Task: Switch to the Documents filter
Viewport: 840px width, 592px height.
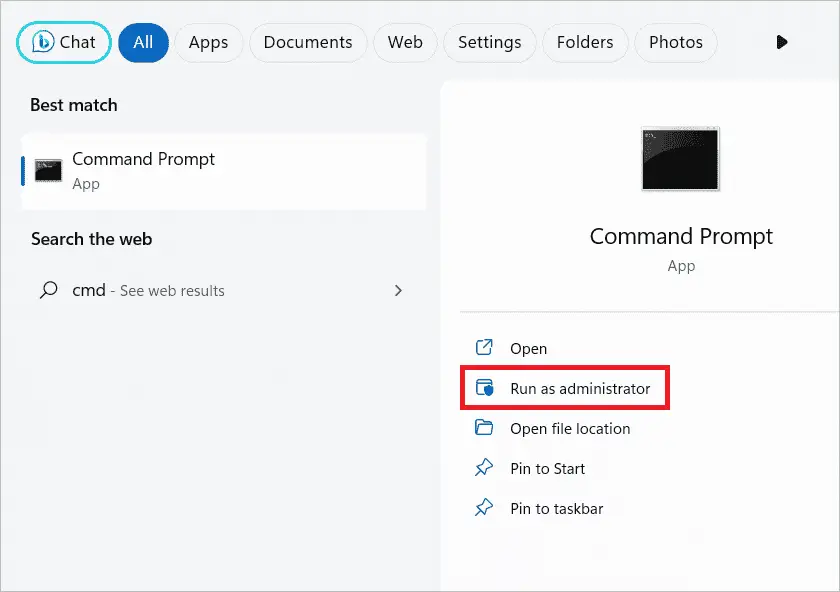Action: [x=308, y=42]
